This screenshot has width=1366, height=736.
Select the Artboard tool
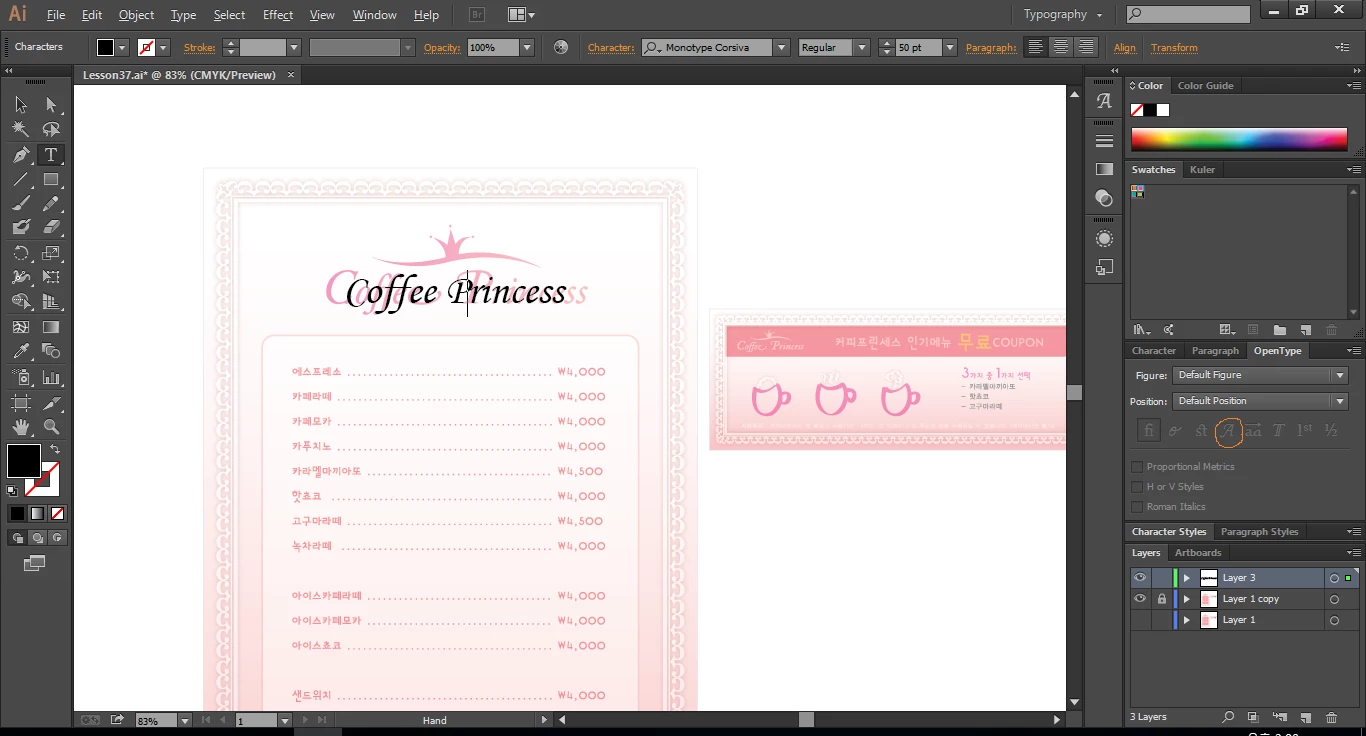[21, 403]
